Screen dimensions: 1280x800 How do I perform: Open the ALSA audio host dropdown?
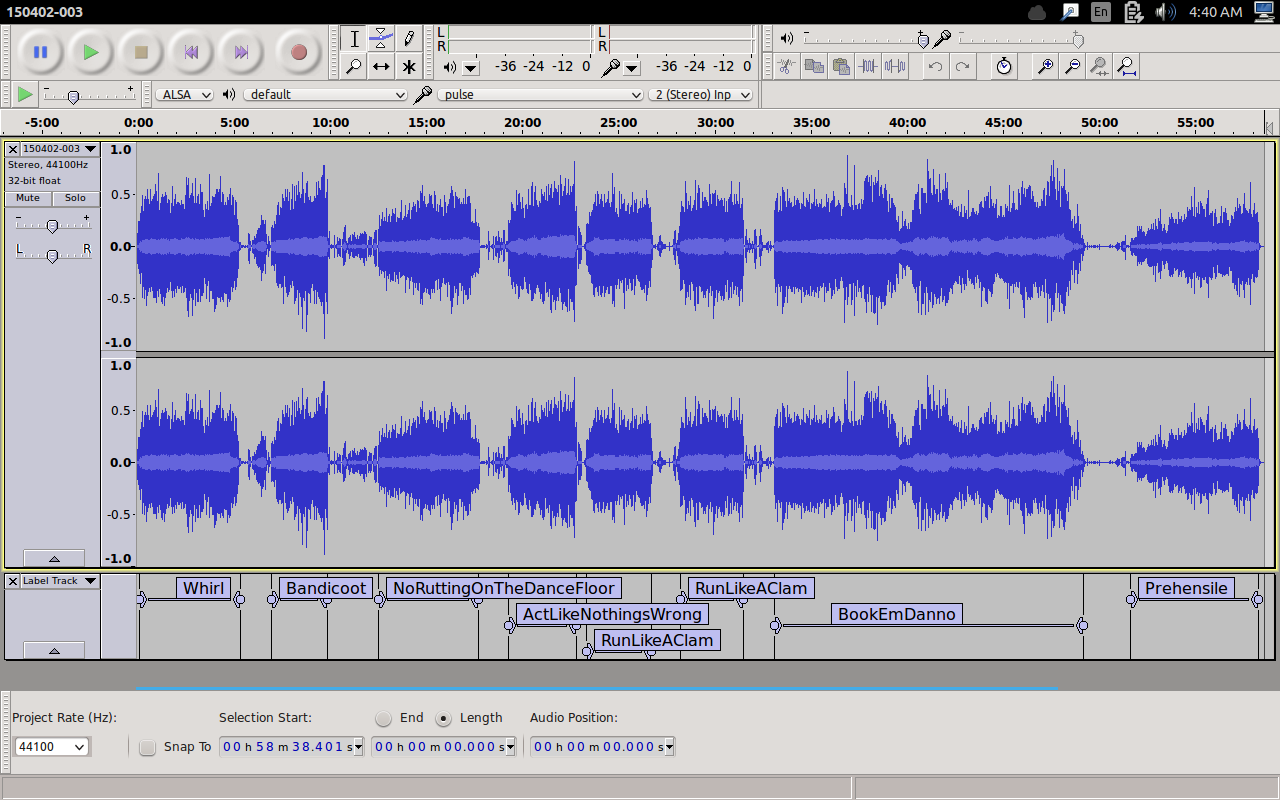185,94
